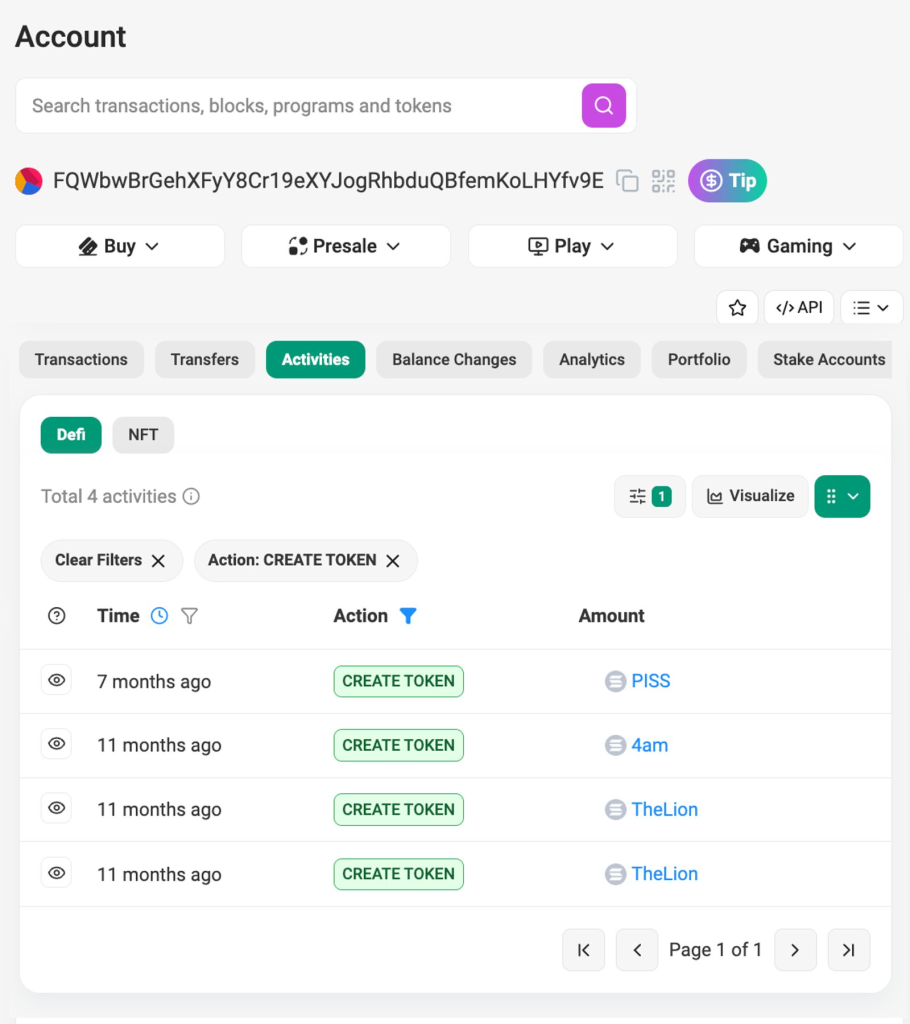This screenshot has width=910, height=1024.
Task: Copy the account address
Action: point(627,181)
